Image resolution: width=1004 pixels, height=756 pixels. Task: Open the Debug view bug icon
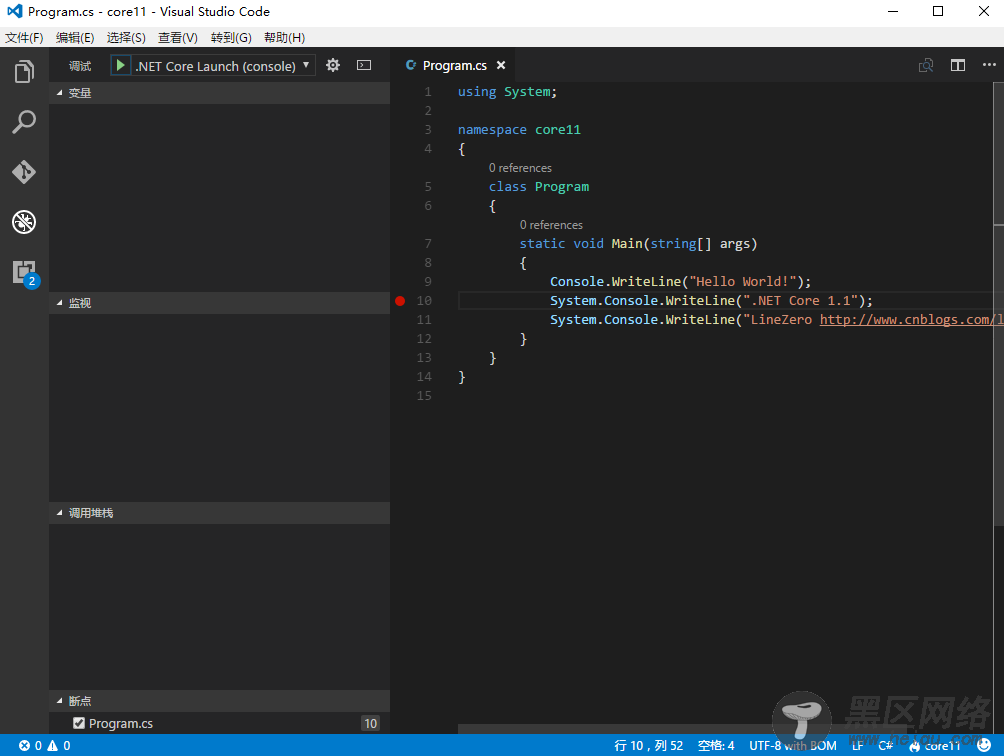click(24, 222)
